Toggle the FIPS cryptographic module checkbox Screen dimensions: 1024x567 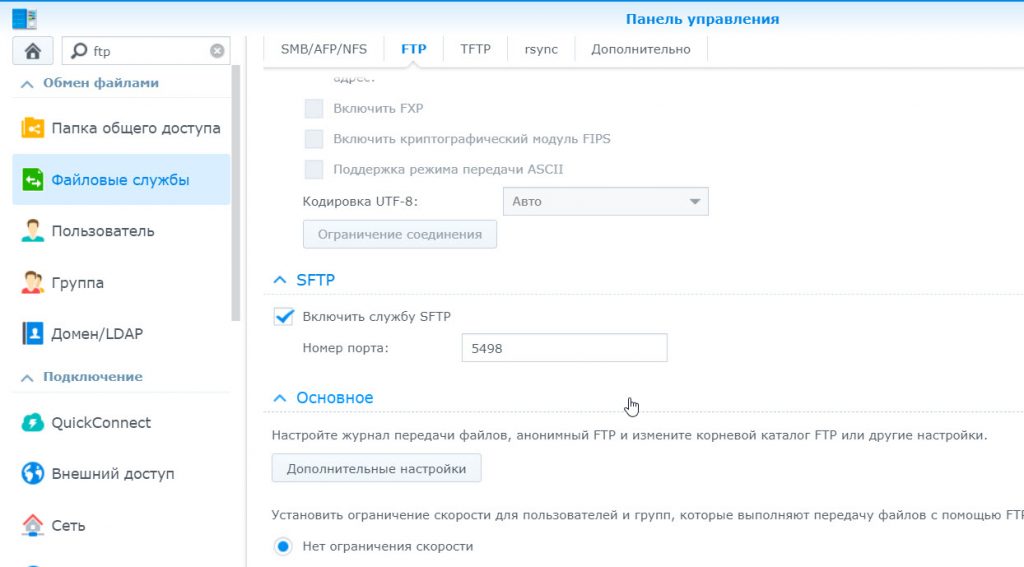tap(313, 138)
